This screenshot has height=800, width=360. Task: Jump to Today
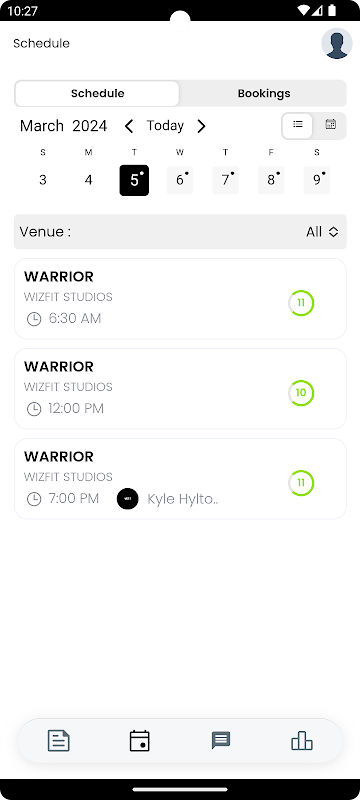[165, 126]
